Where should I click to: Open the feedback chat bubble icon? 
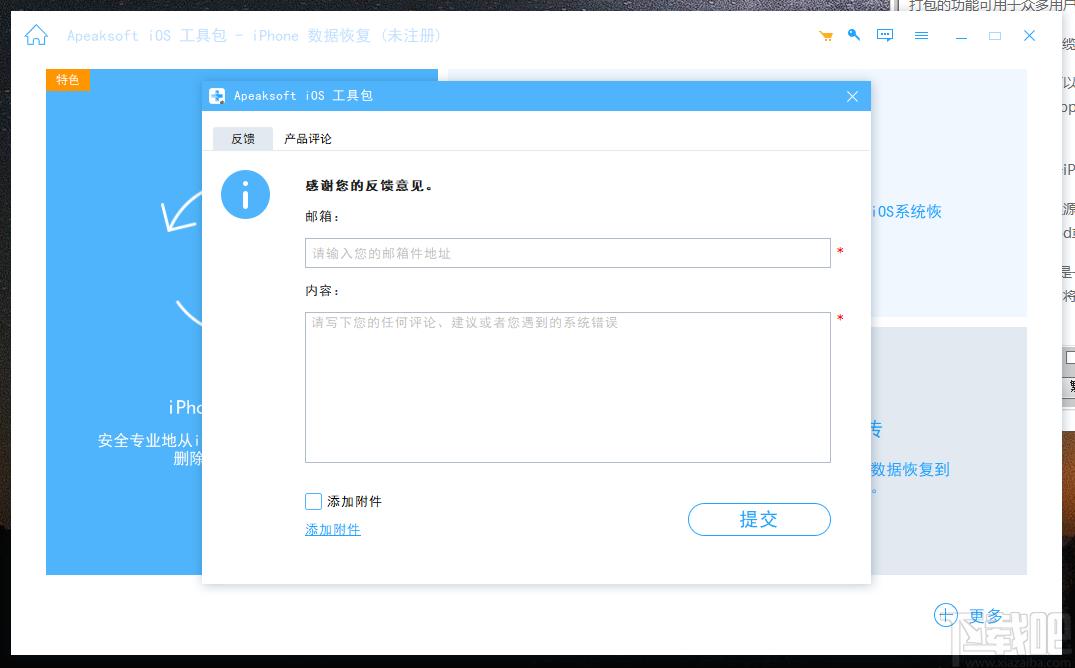pyautogui.click(x=885, y=35)
